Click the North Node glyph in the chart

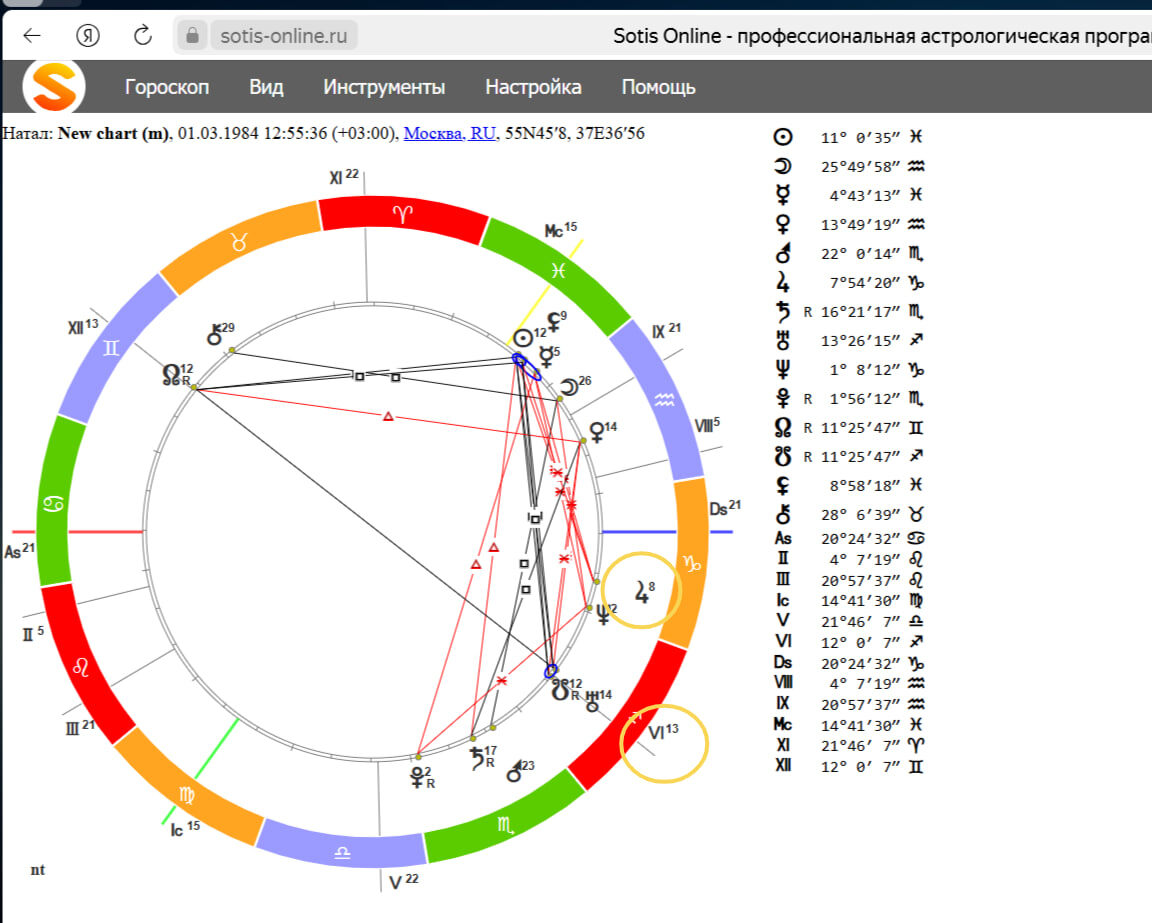coord(170,375)
